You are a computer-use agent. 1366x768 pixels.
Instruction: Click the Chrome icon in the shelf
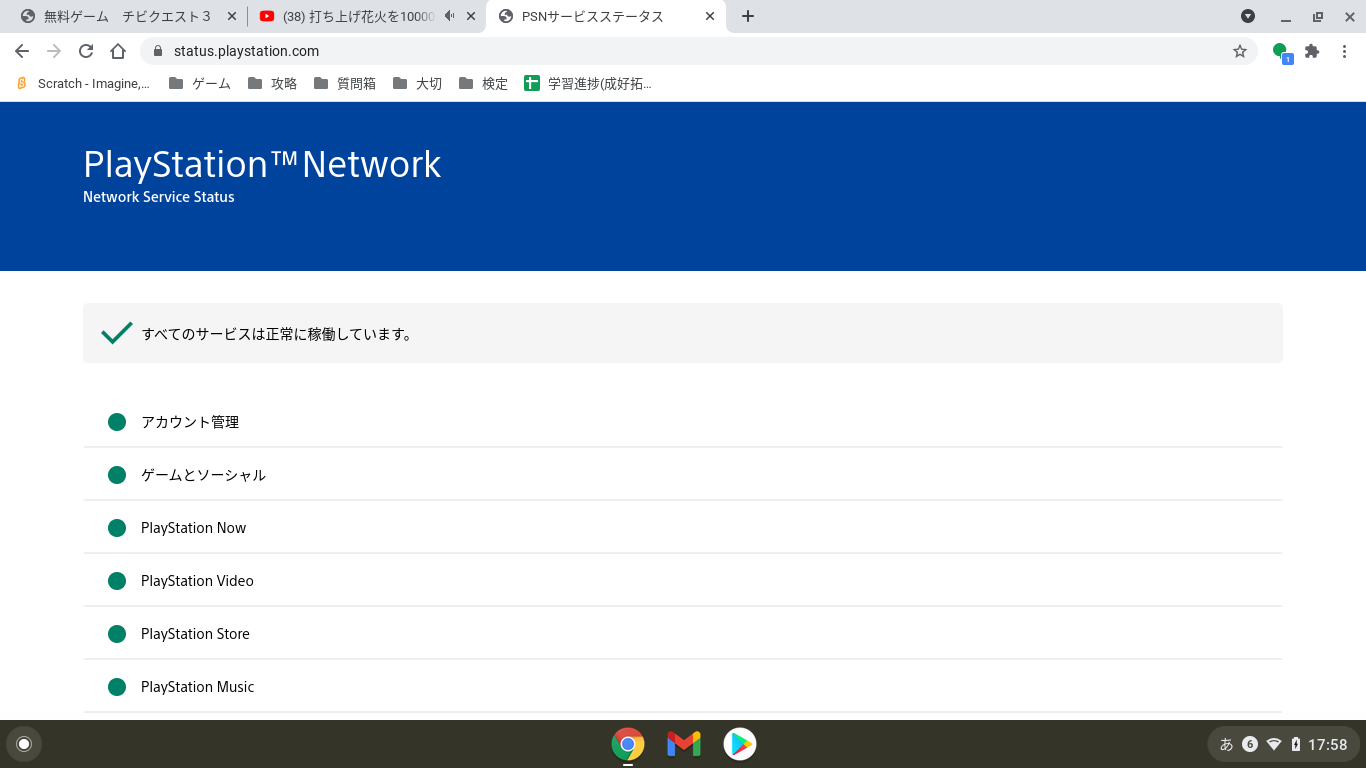[628, 744]
